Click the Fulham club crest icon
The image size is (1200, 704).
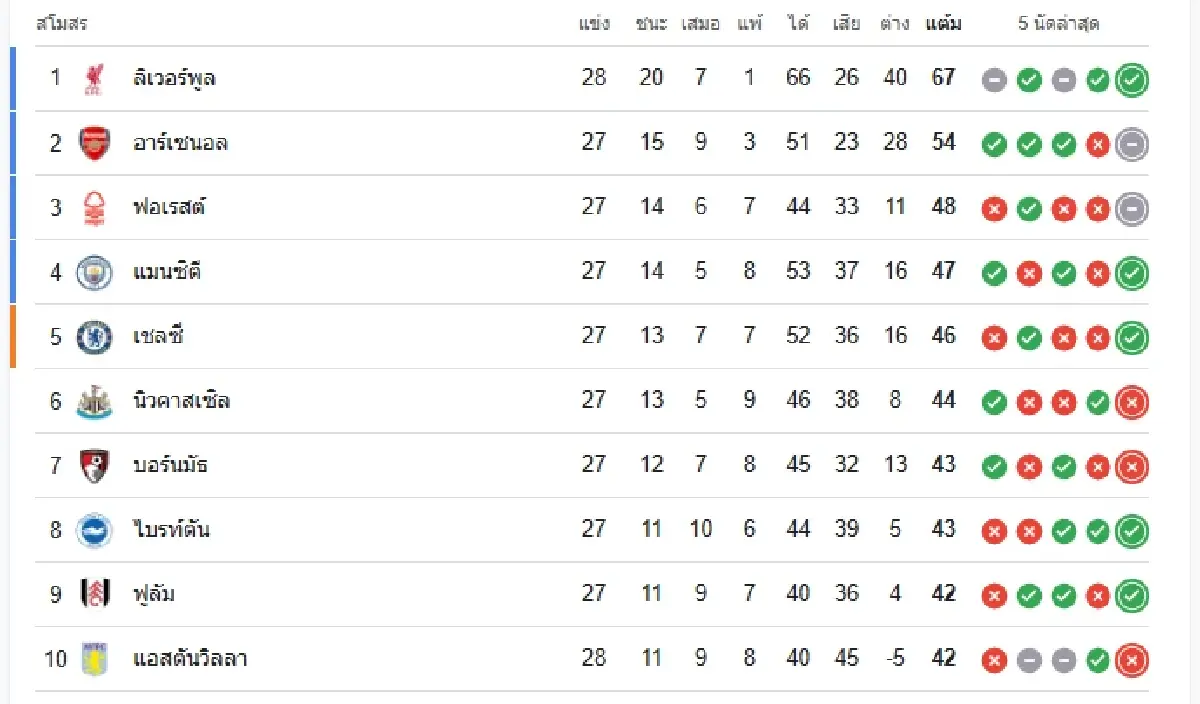point(94,595)
